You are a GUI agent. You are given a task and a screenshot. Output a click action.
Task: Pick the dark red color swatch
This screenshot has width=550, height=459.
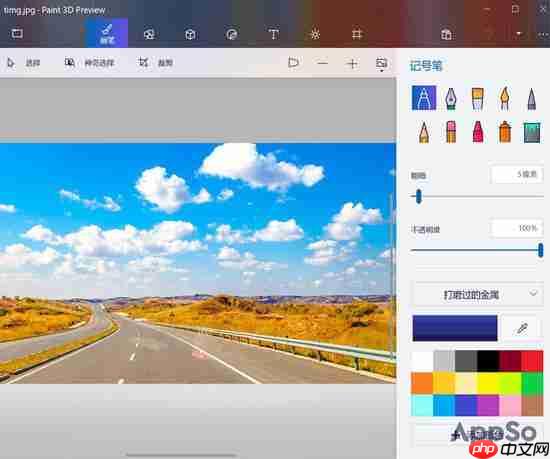tap(510, 361)
